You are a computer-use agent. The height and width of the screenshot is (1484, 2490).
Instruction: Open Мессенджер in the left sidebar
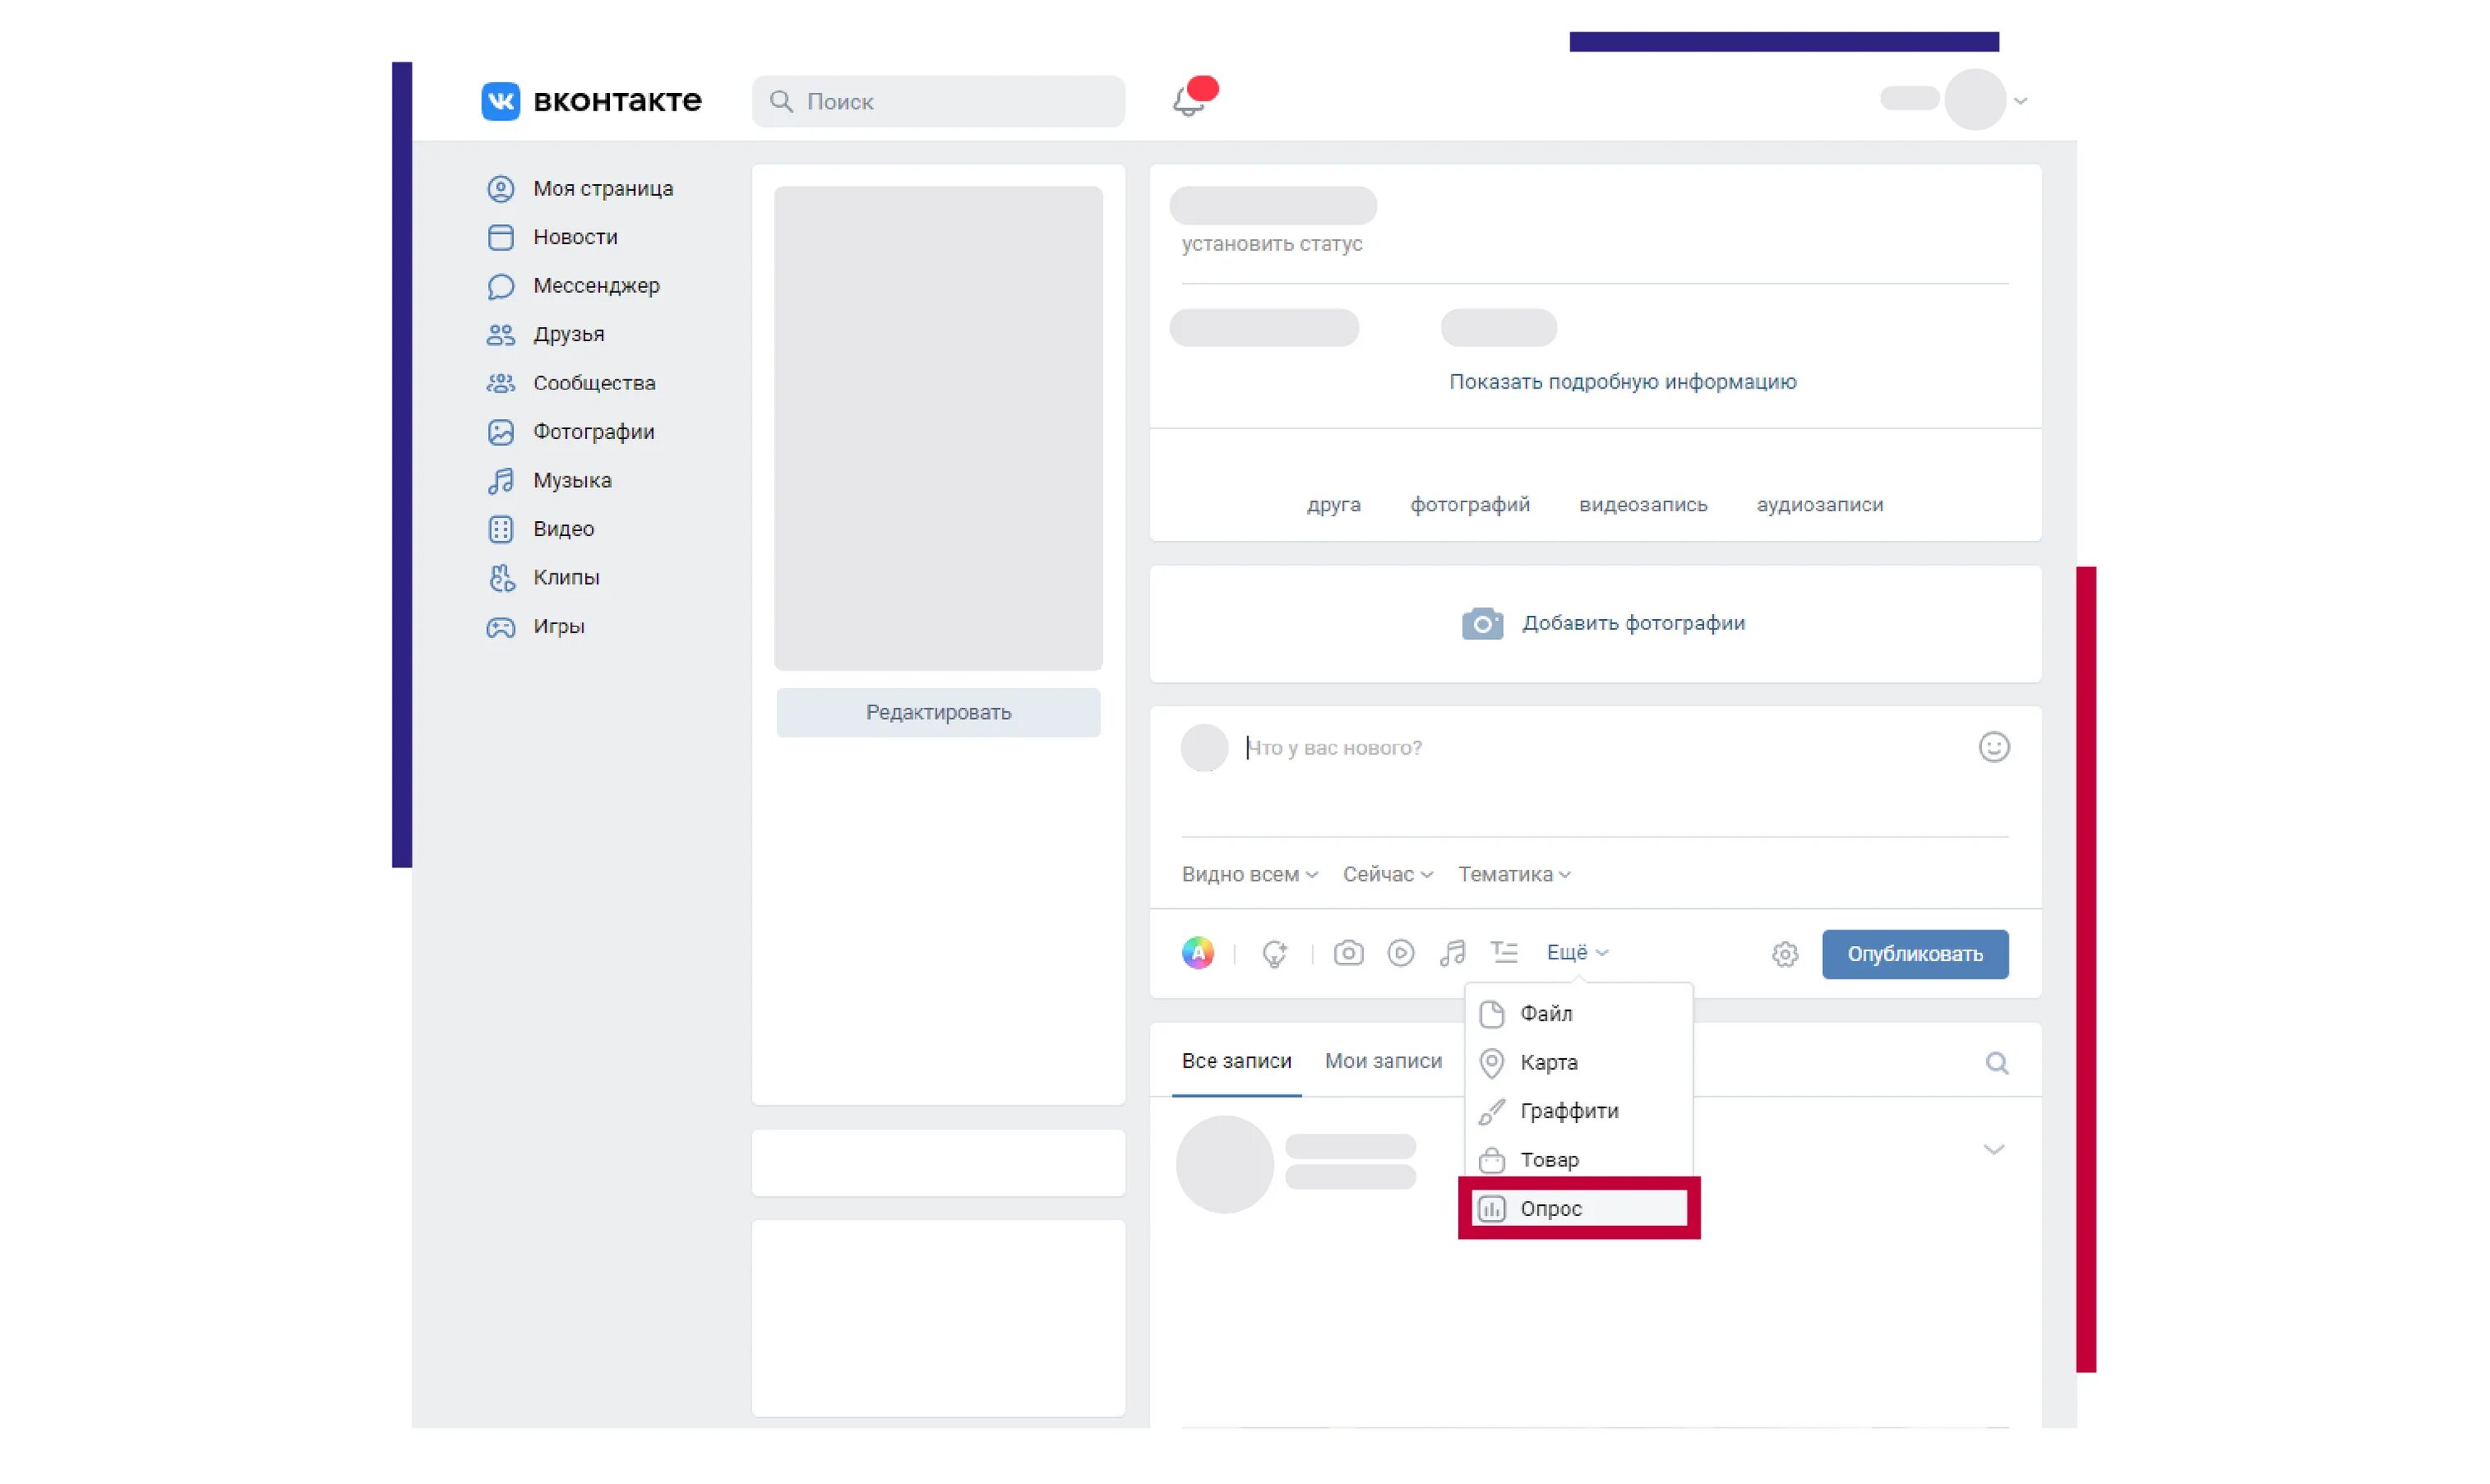pyautogui.click(x=595, y=286)
